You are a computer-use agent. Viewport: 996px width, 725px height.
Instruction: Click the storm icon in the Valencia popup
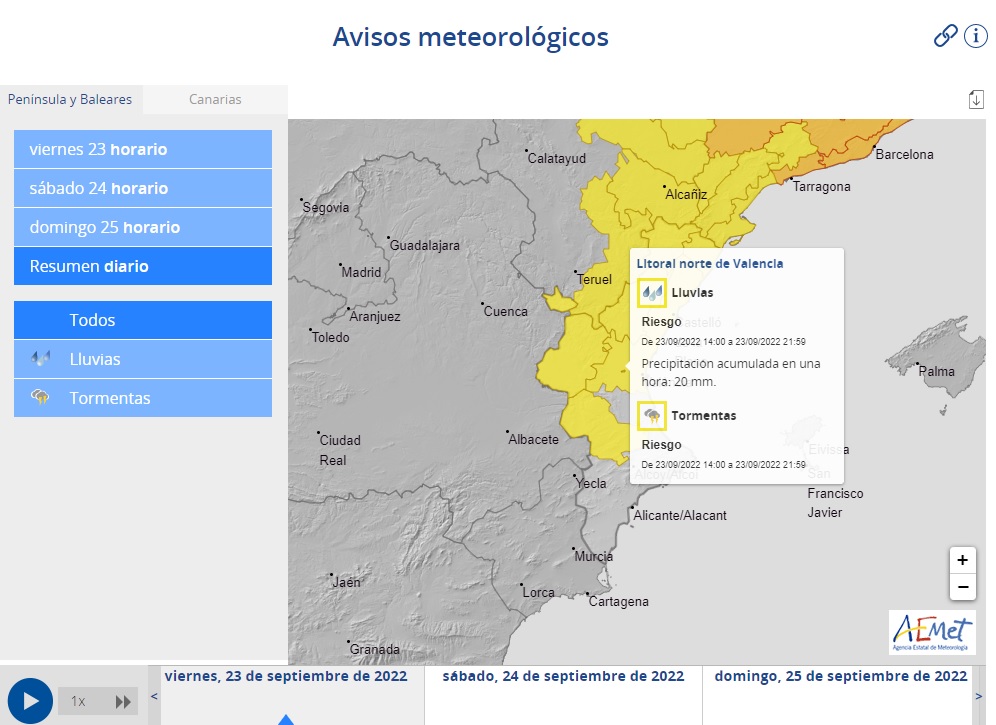(x=652, y=415)
